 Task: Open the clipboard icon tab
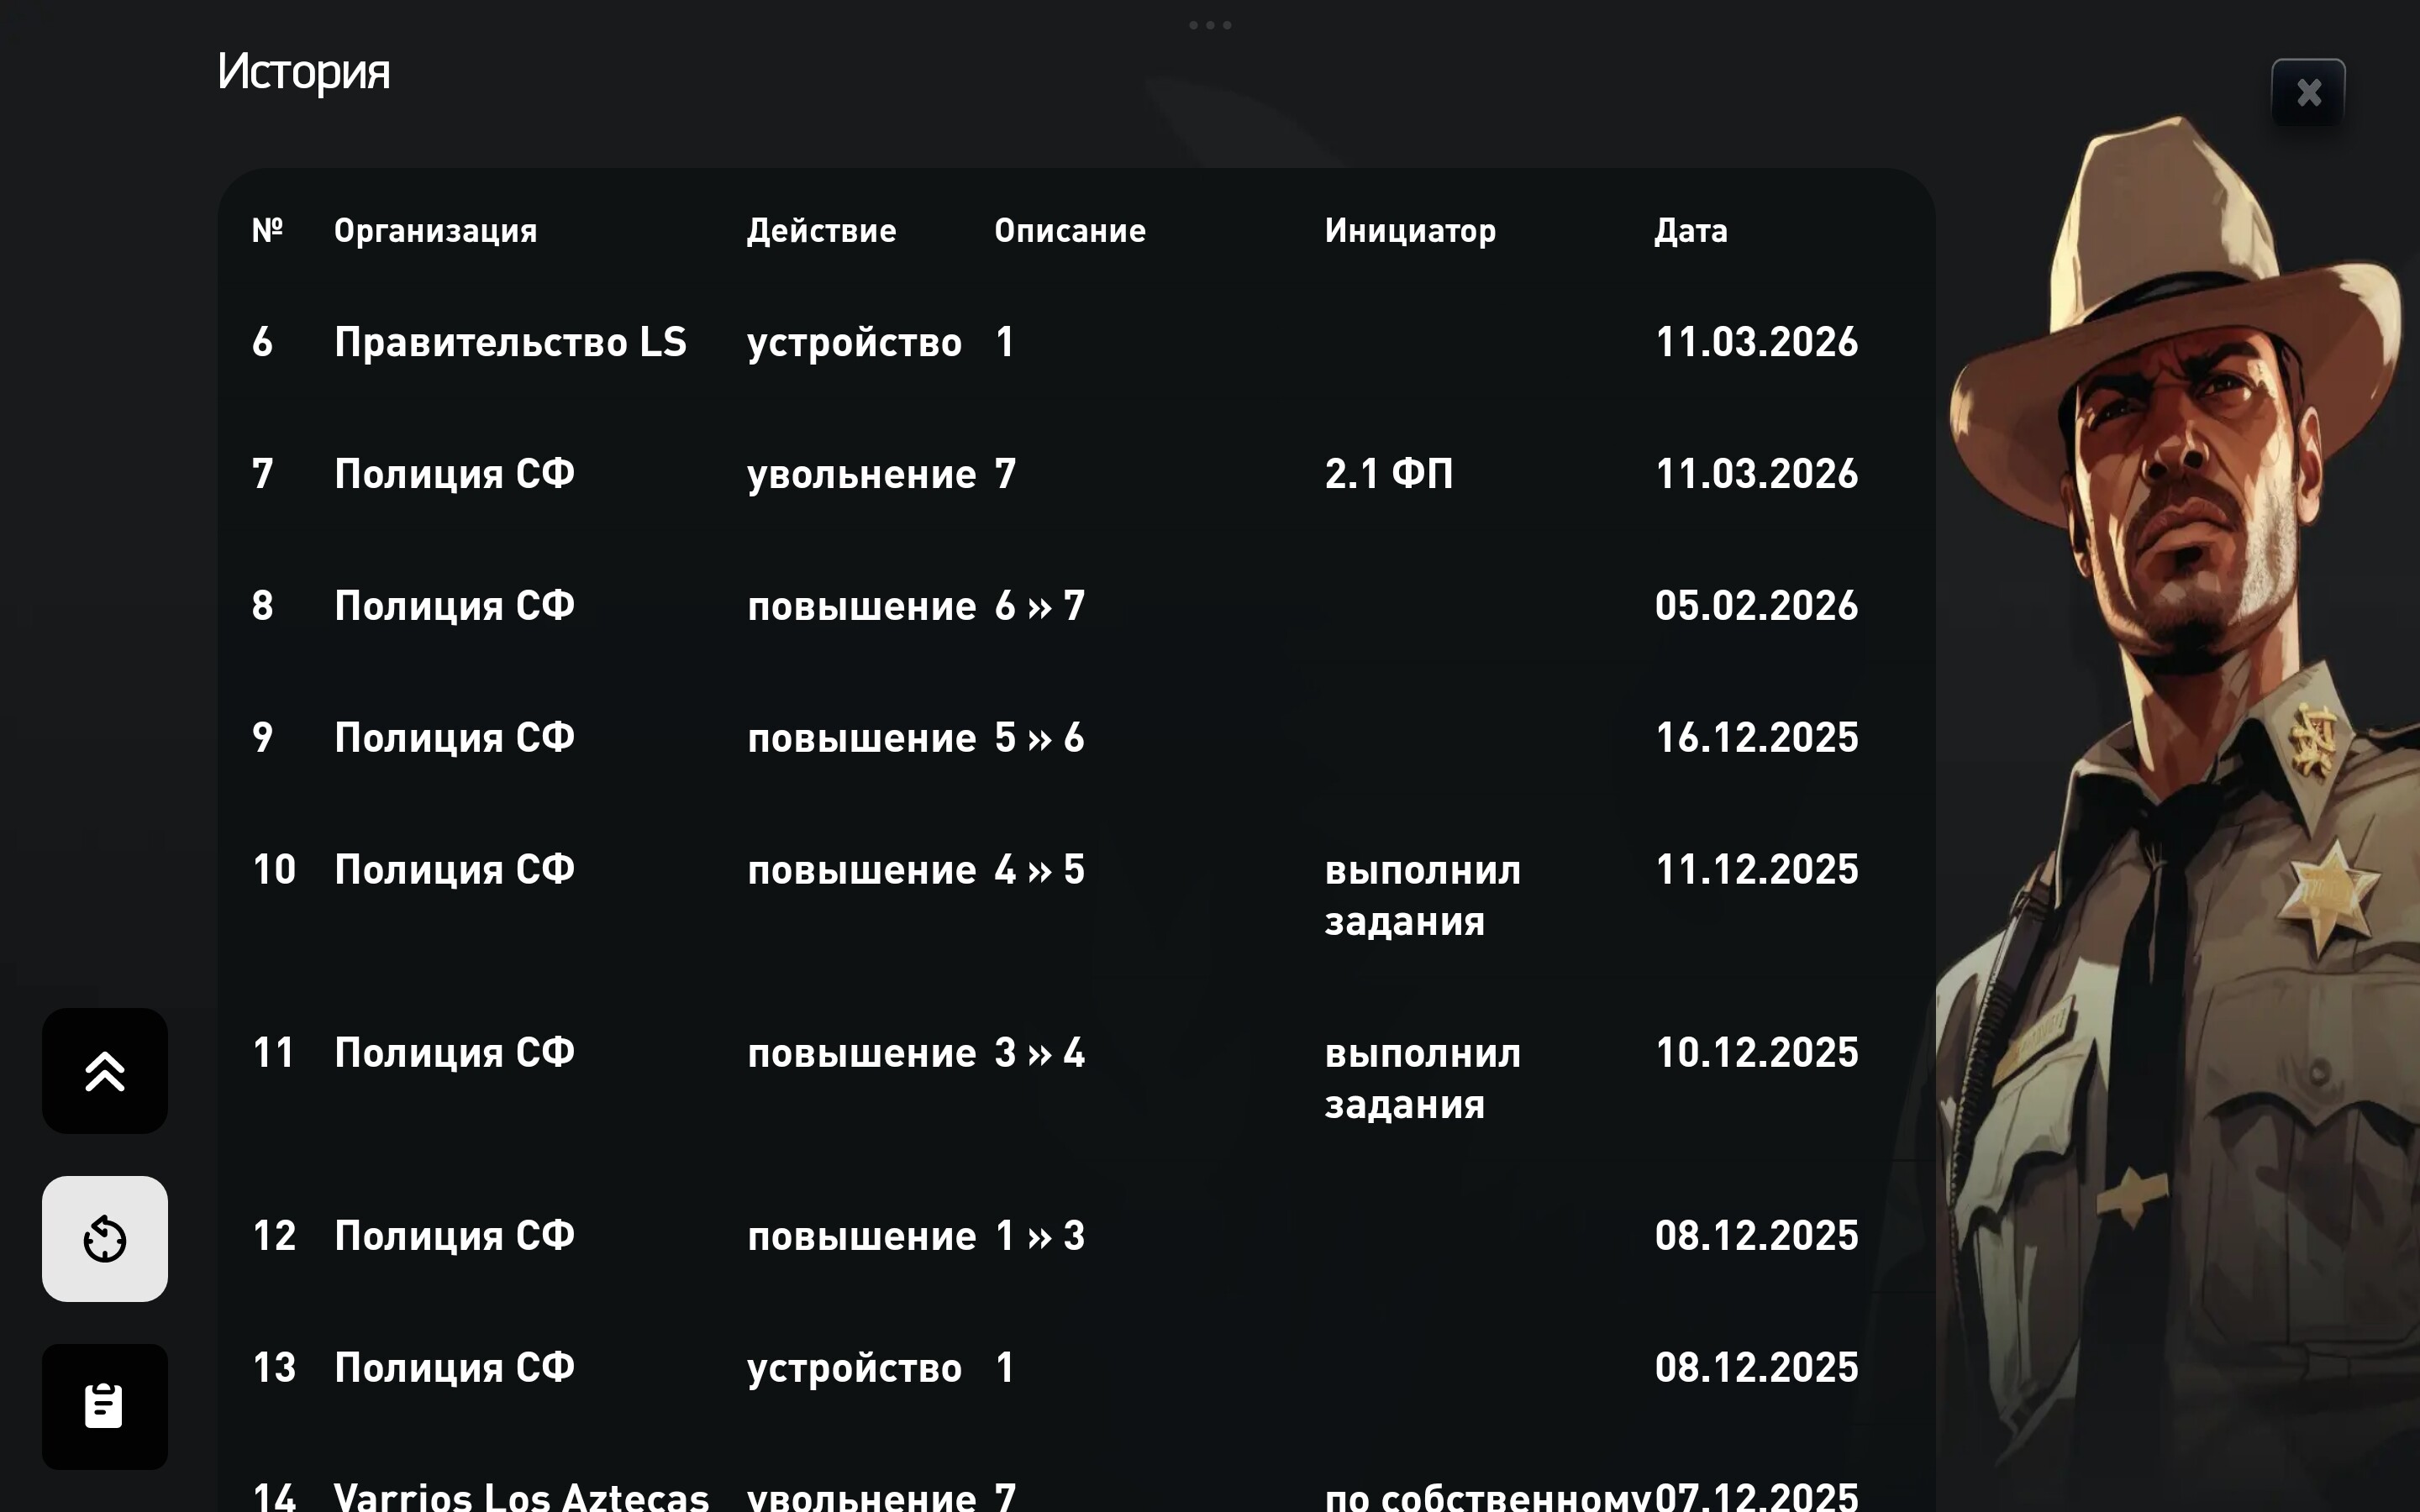click(x=105, y=1406)
